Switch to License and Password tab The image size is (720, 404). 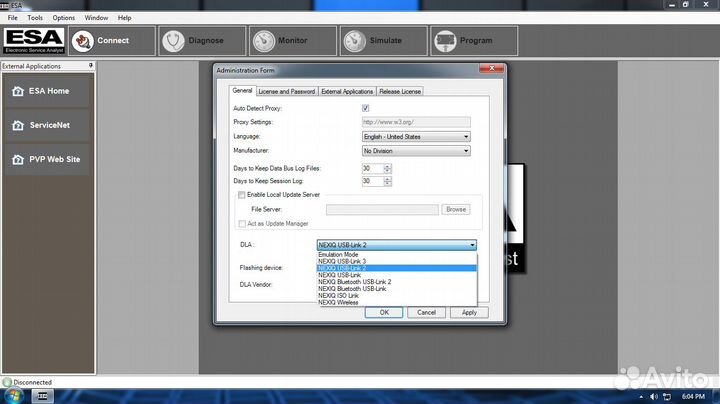(x=287, y=91)
